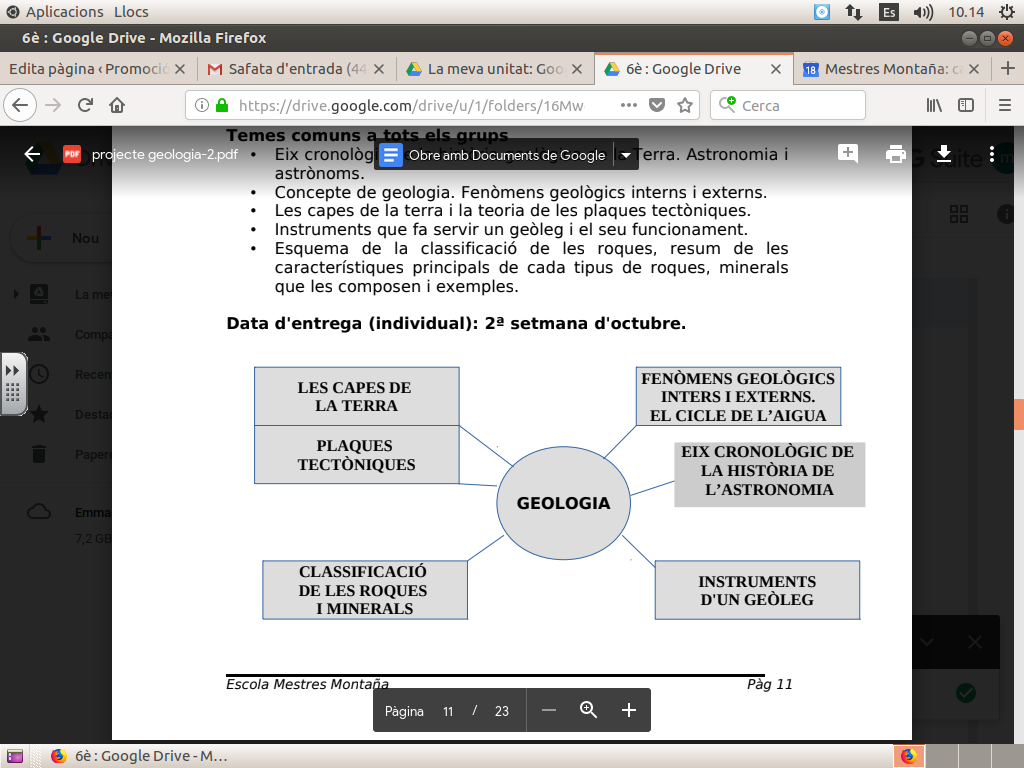
Task: Expand the open-with options dropdown arrow
Action: 626,155
